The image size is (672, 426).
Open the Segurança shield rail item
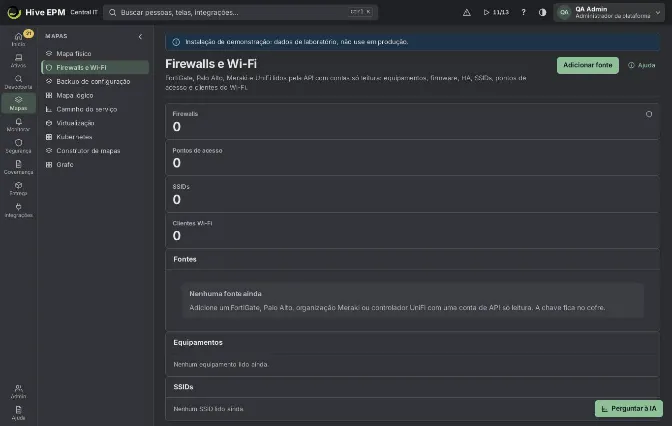[18, 146]
